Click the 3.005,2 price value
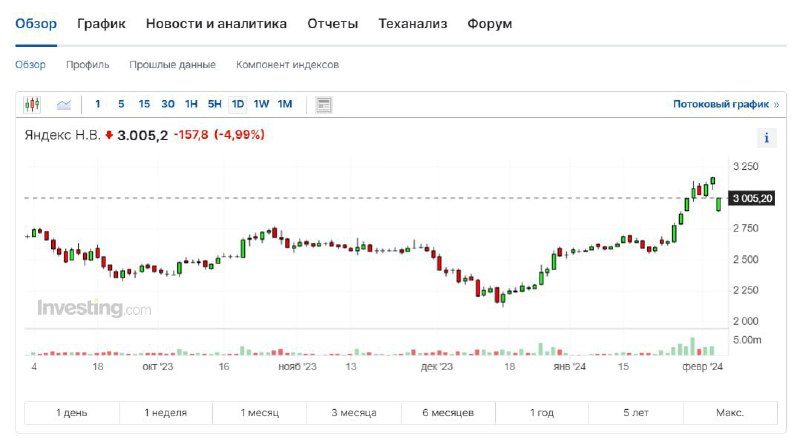 (x=142, y=135)
